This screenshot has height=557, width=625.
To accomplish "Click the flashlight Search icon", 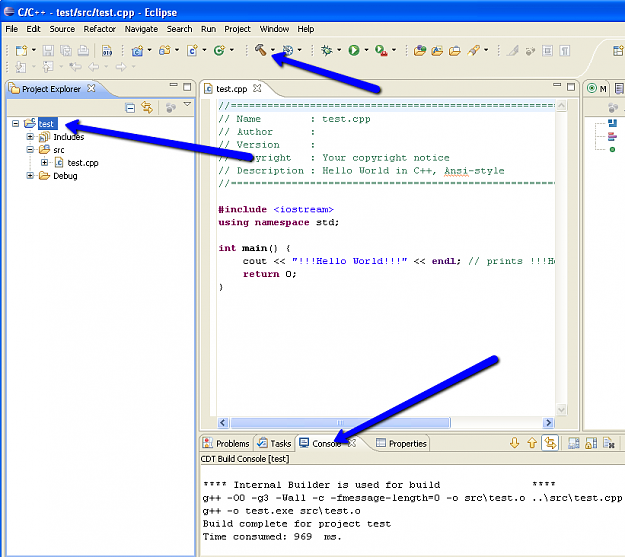I will pyautogui.click(x=474, y=51).
